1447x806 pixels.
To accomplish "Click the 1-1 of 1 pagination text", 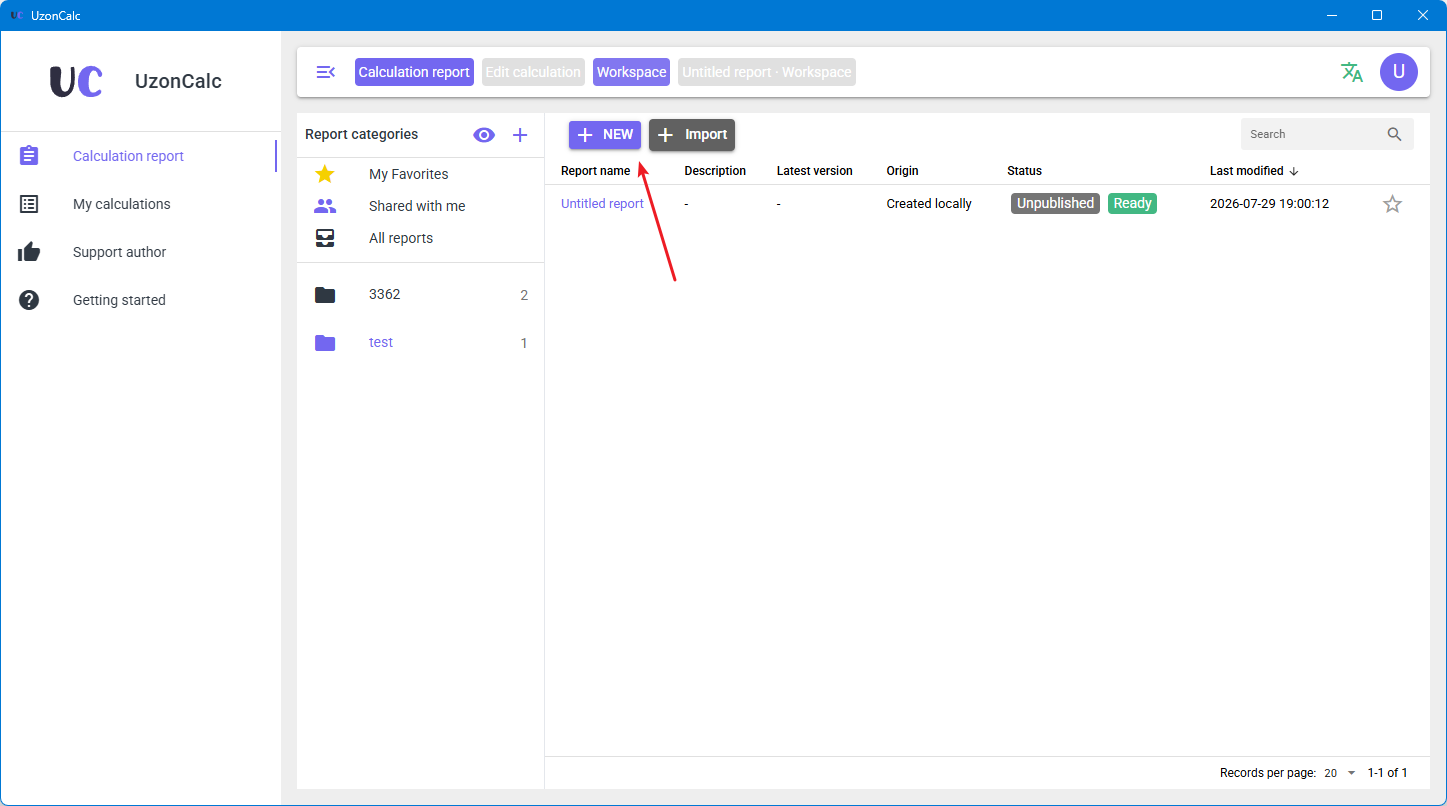I will pyautogui.click(x=1387, y=773).
